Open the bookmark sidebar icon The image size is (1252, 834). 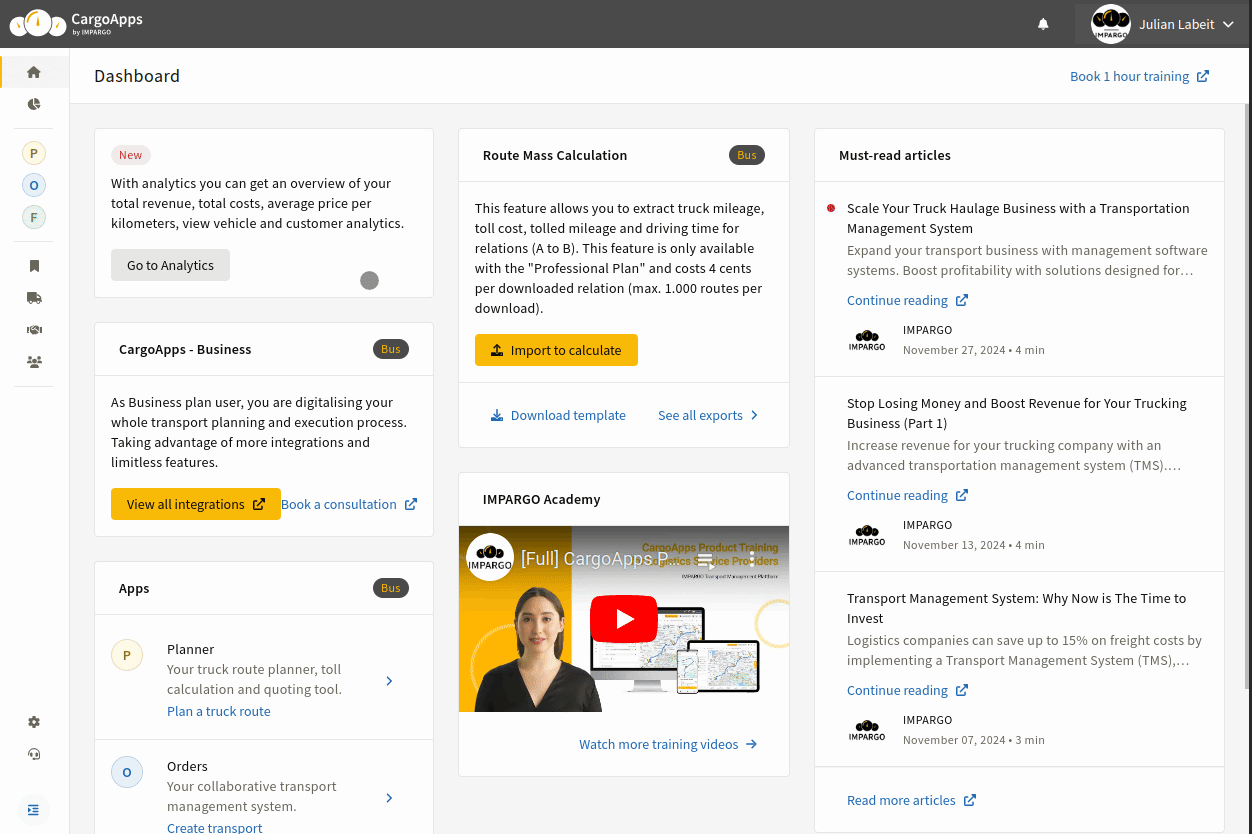34,266
